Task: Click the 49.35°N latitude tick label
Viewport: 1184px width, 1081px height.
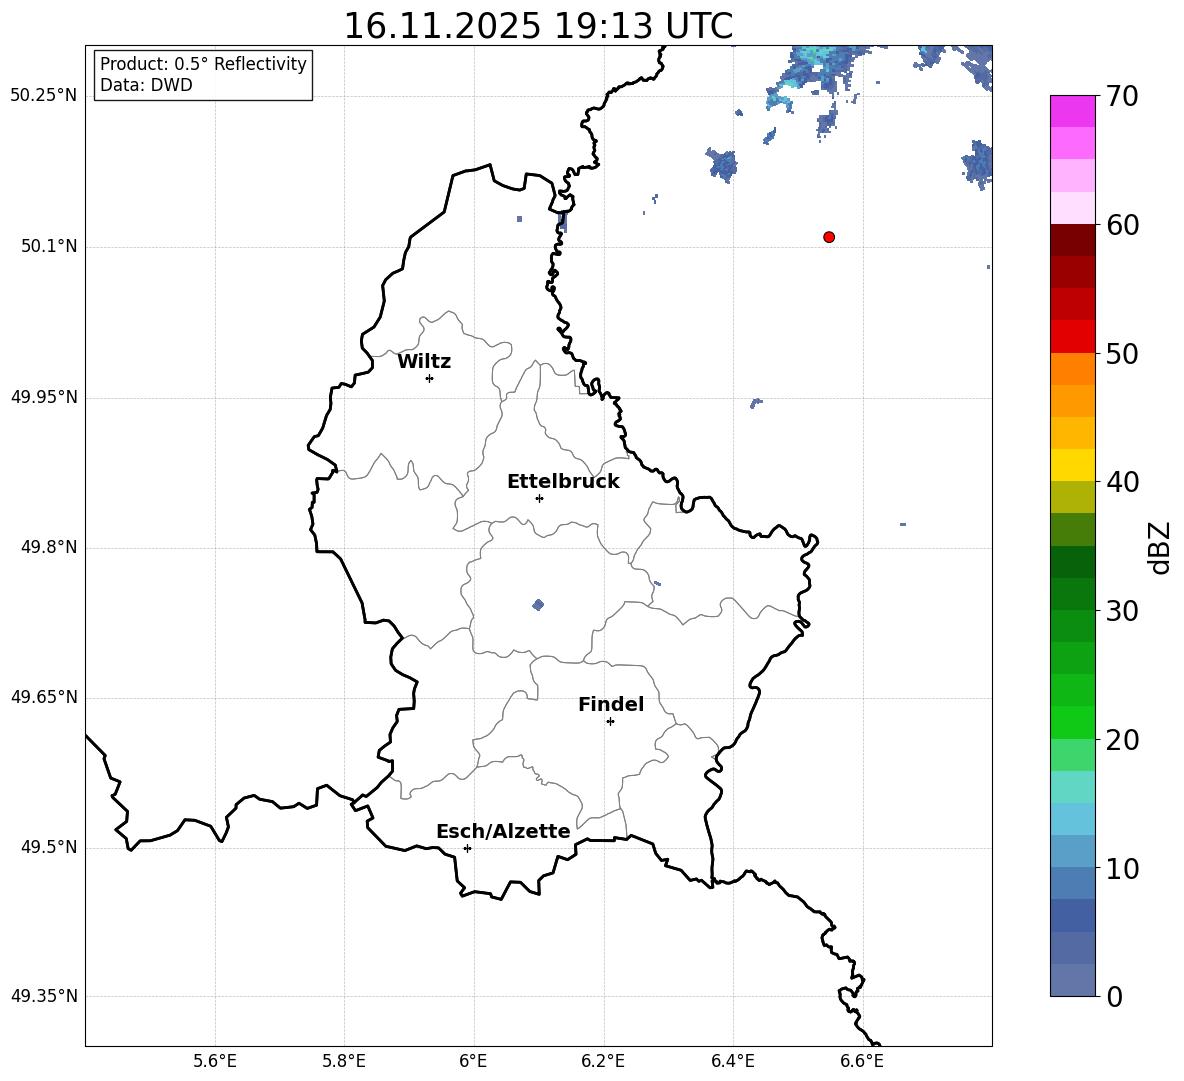Action: (44, 996)
